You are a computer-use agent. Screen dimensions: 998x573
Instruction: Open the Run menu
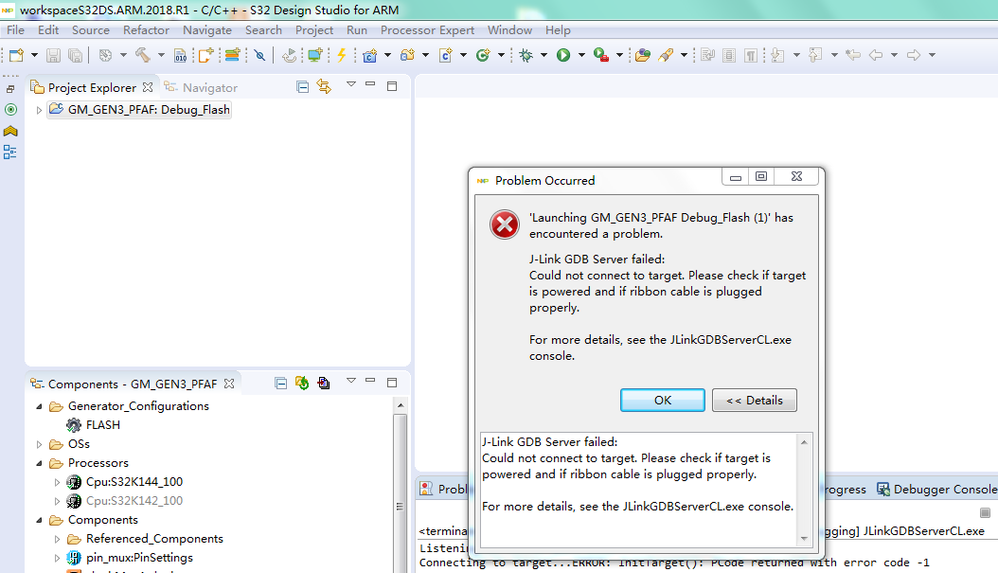(x=356, y=30)
